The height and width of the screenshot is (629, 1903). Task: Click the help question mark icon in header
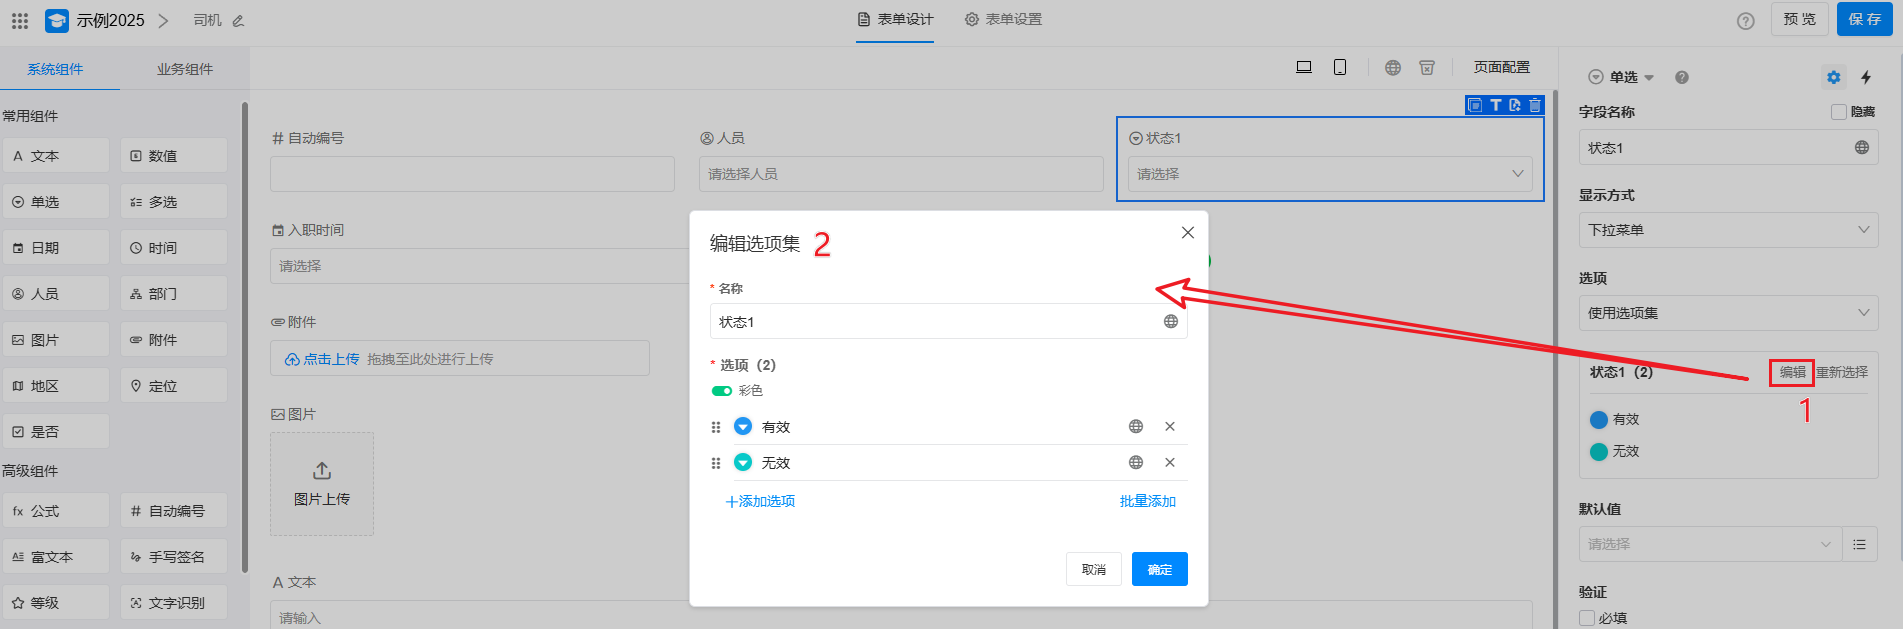pyautogui.click(x=1745, y=21)
